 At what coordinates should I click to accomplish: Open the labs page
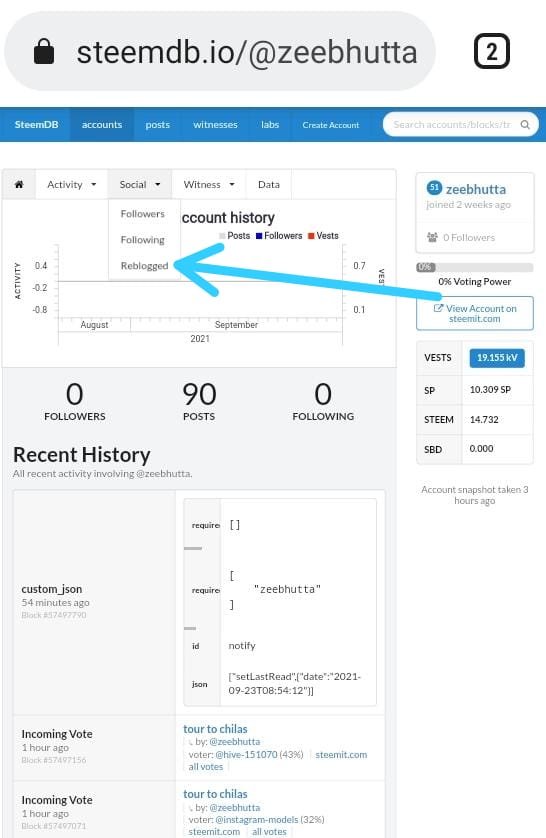(270, 125)
